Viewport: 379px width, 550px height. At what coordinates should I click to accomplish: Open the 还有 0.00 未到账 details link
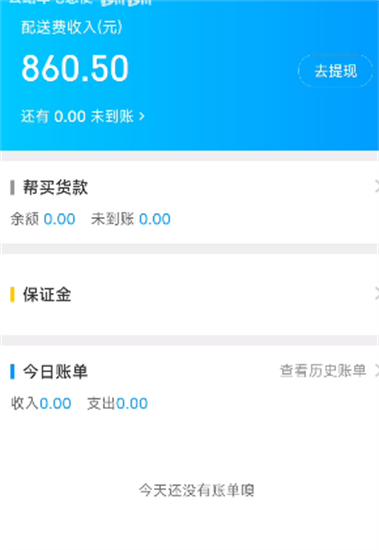(82, 116)
